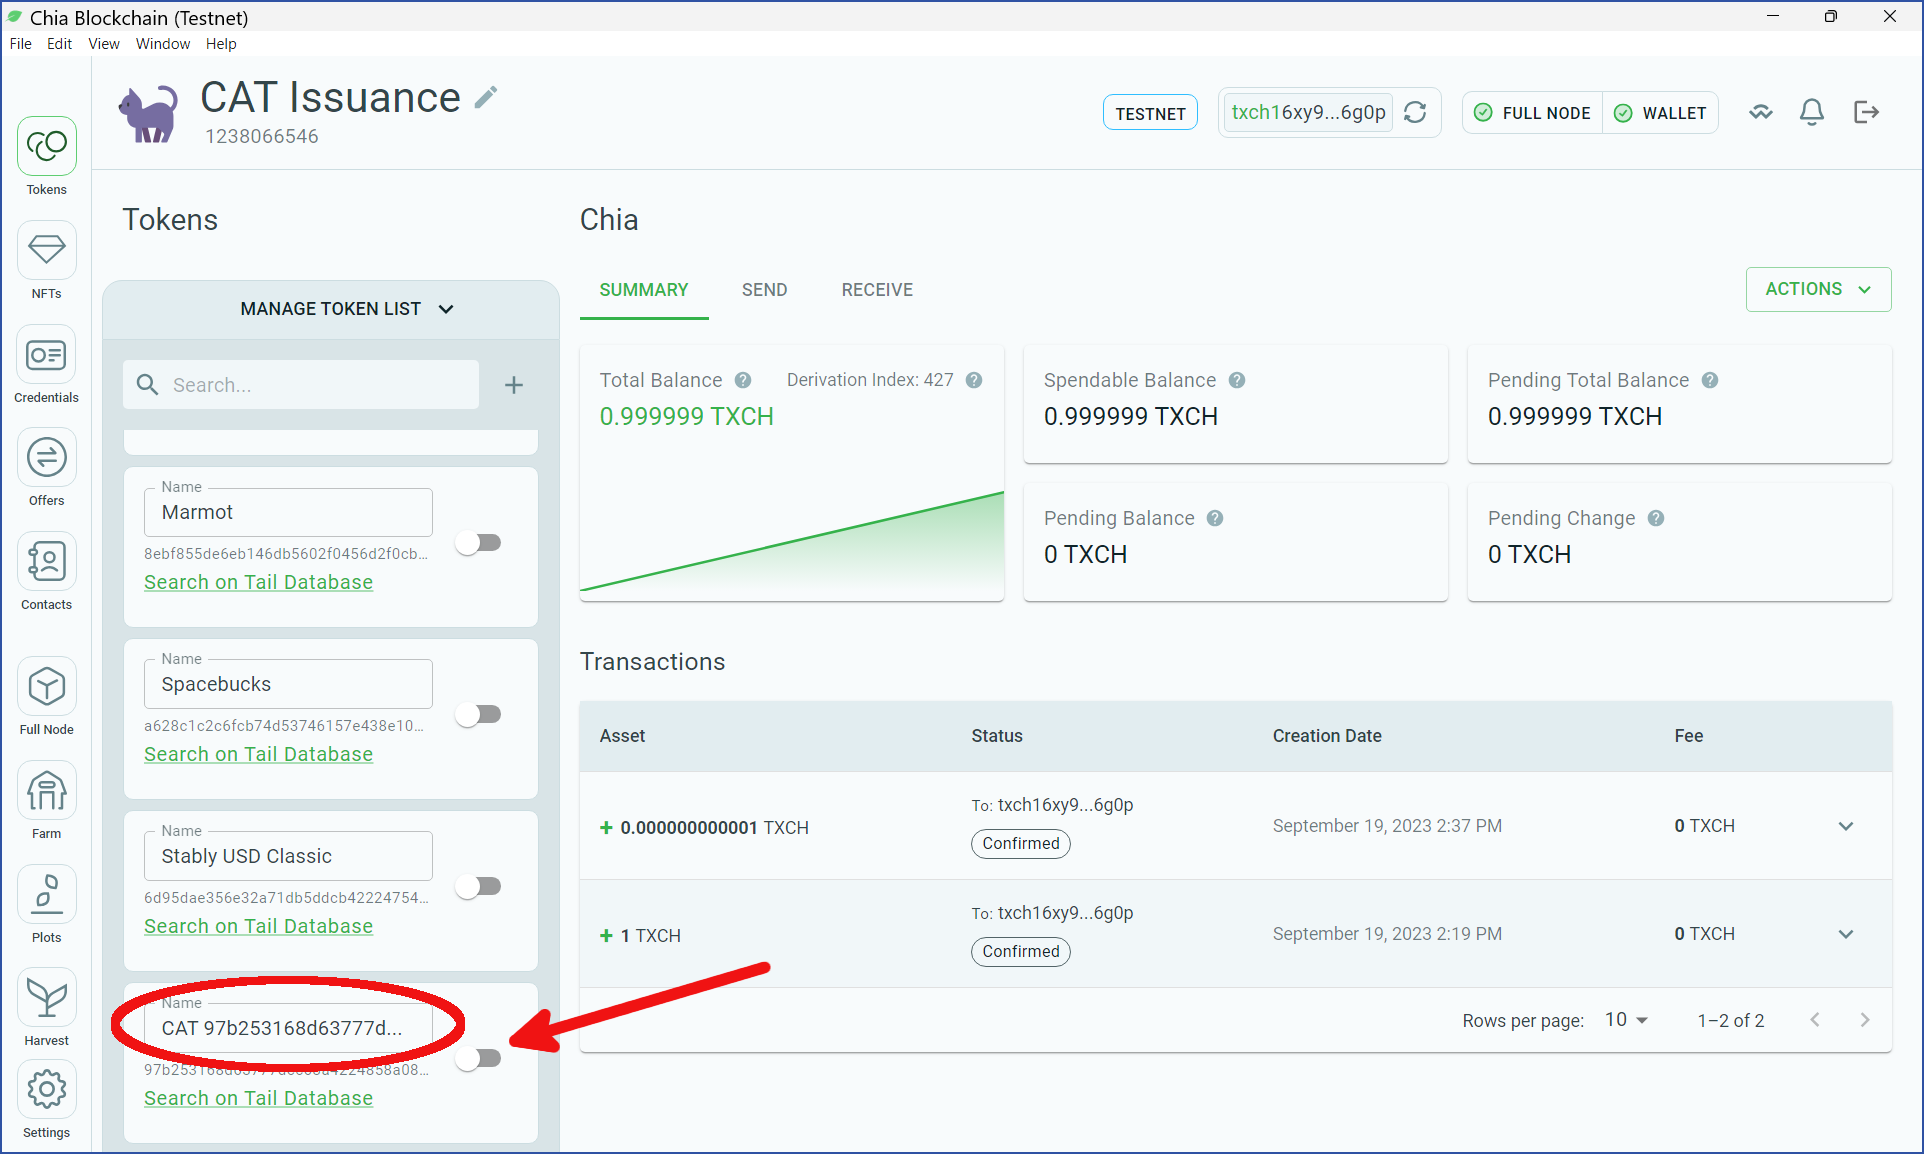The image size is (1924, 1154).
Task: Copy the address txch16xy9...6g0p in header
Action: 1308,112
